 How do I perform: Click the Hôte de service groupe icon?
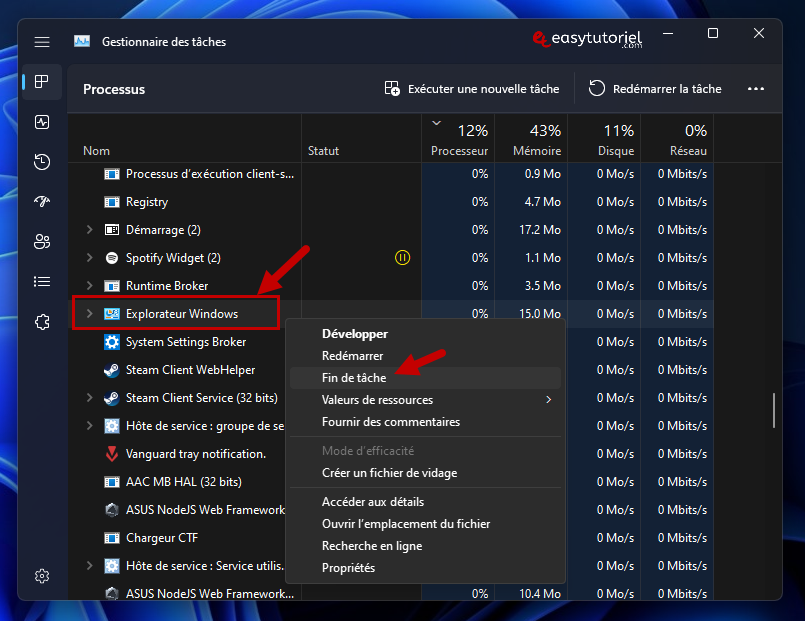pyautogui.click(x=111, y=426)
